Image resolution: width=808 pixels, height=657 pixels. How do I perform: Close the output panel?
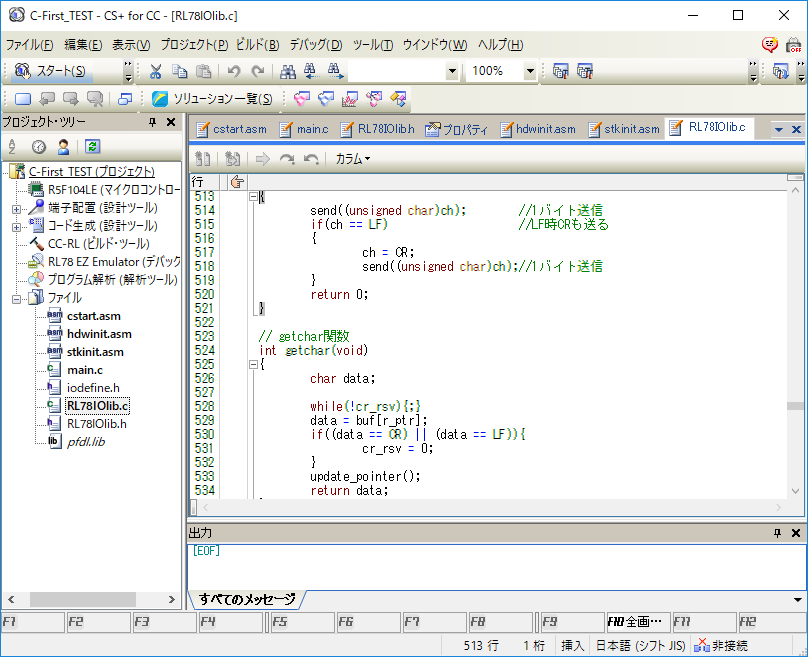(x=796, y=533)
